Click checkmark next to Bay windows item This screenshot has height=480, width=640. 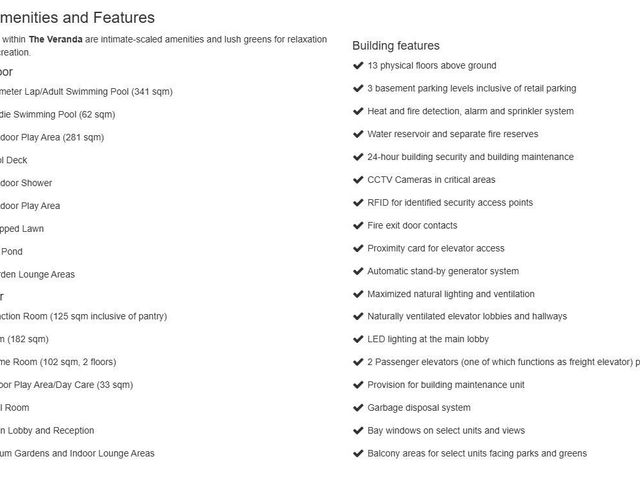[x=358, y=431]
